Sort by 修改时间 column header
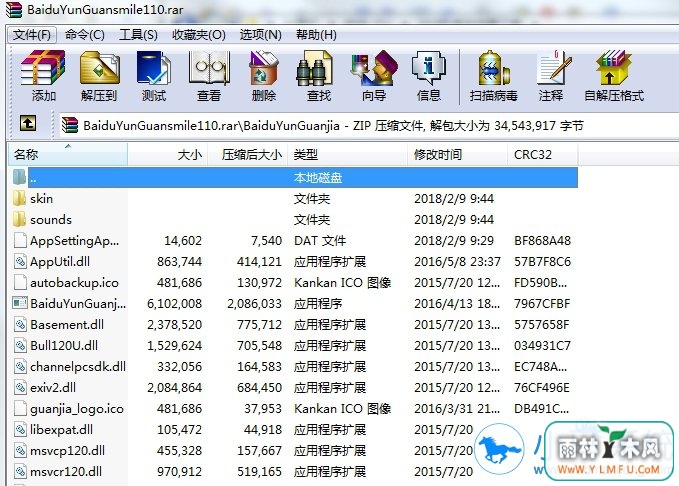 pyautogui.click(x=457, y=155)
